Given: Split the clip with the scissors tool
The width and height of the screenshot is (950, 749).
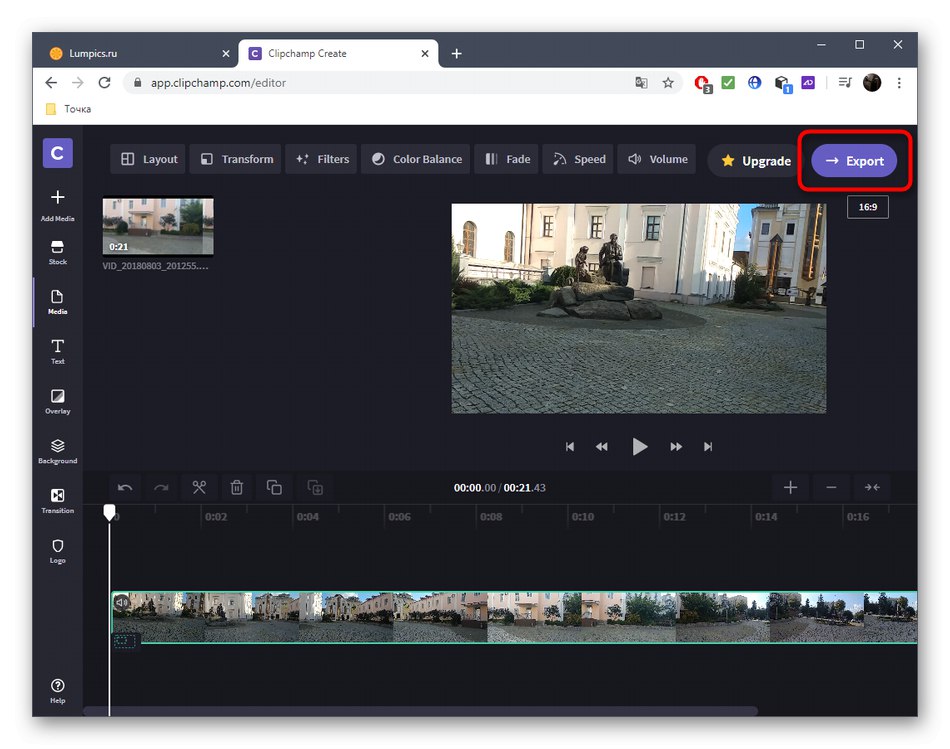Looking at the screenshot, I should [x=199, y=487].
